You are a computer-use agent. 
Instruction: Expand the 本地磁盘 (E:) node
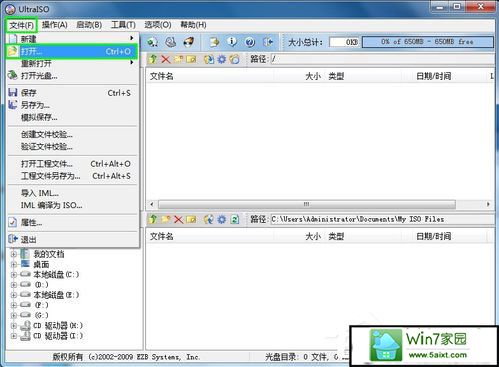tap(14, 295)
